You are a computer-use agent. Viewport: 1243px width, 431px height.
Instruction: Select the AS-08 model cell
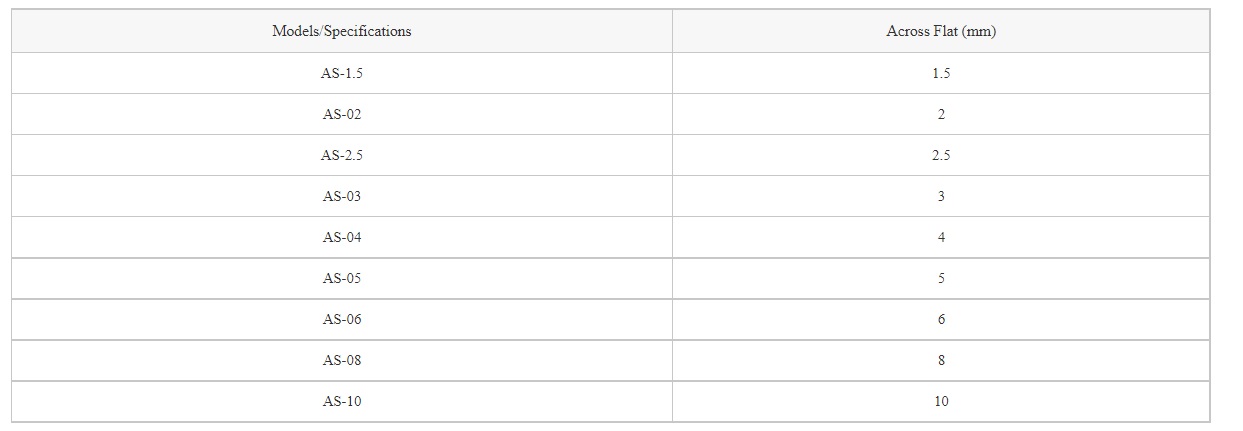point(342,360)
